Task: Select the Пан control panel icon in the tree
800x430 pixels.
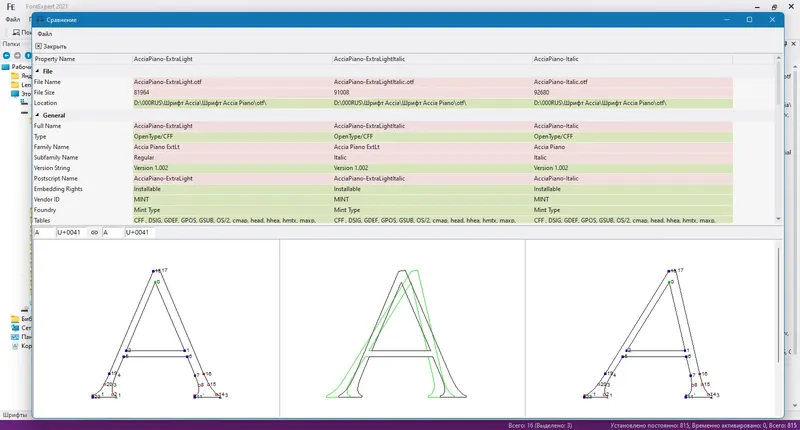Action: 15,337
